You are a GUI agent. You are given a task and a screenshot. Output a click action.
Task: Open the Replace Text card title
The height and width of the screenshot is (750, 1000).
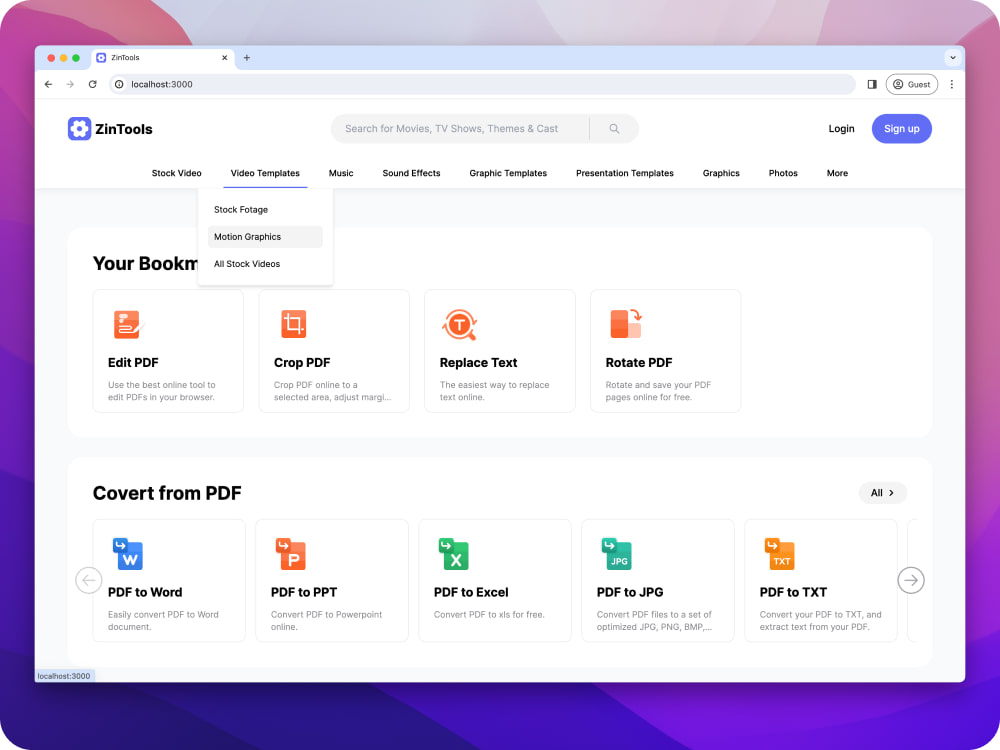(478, 362)
